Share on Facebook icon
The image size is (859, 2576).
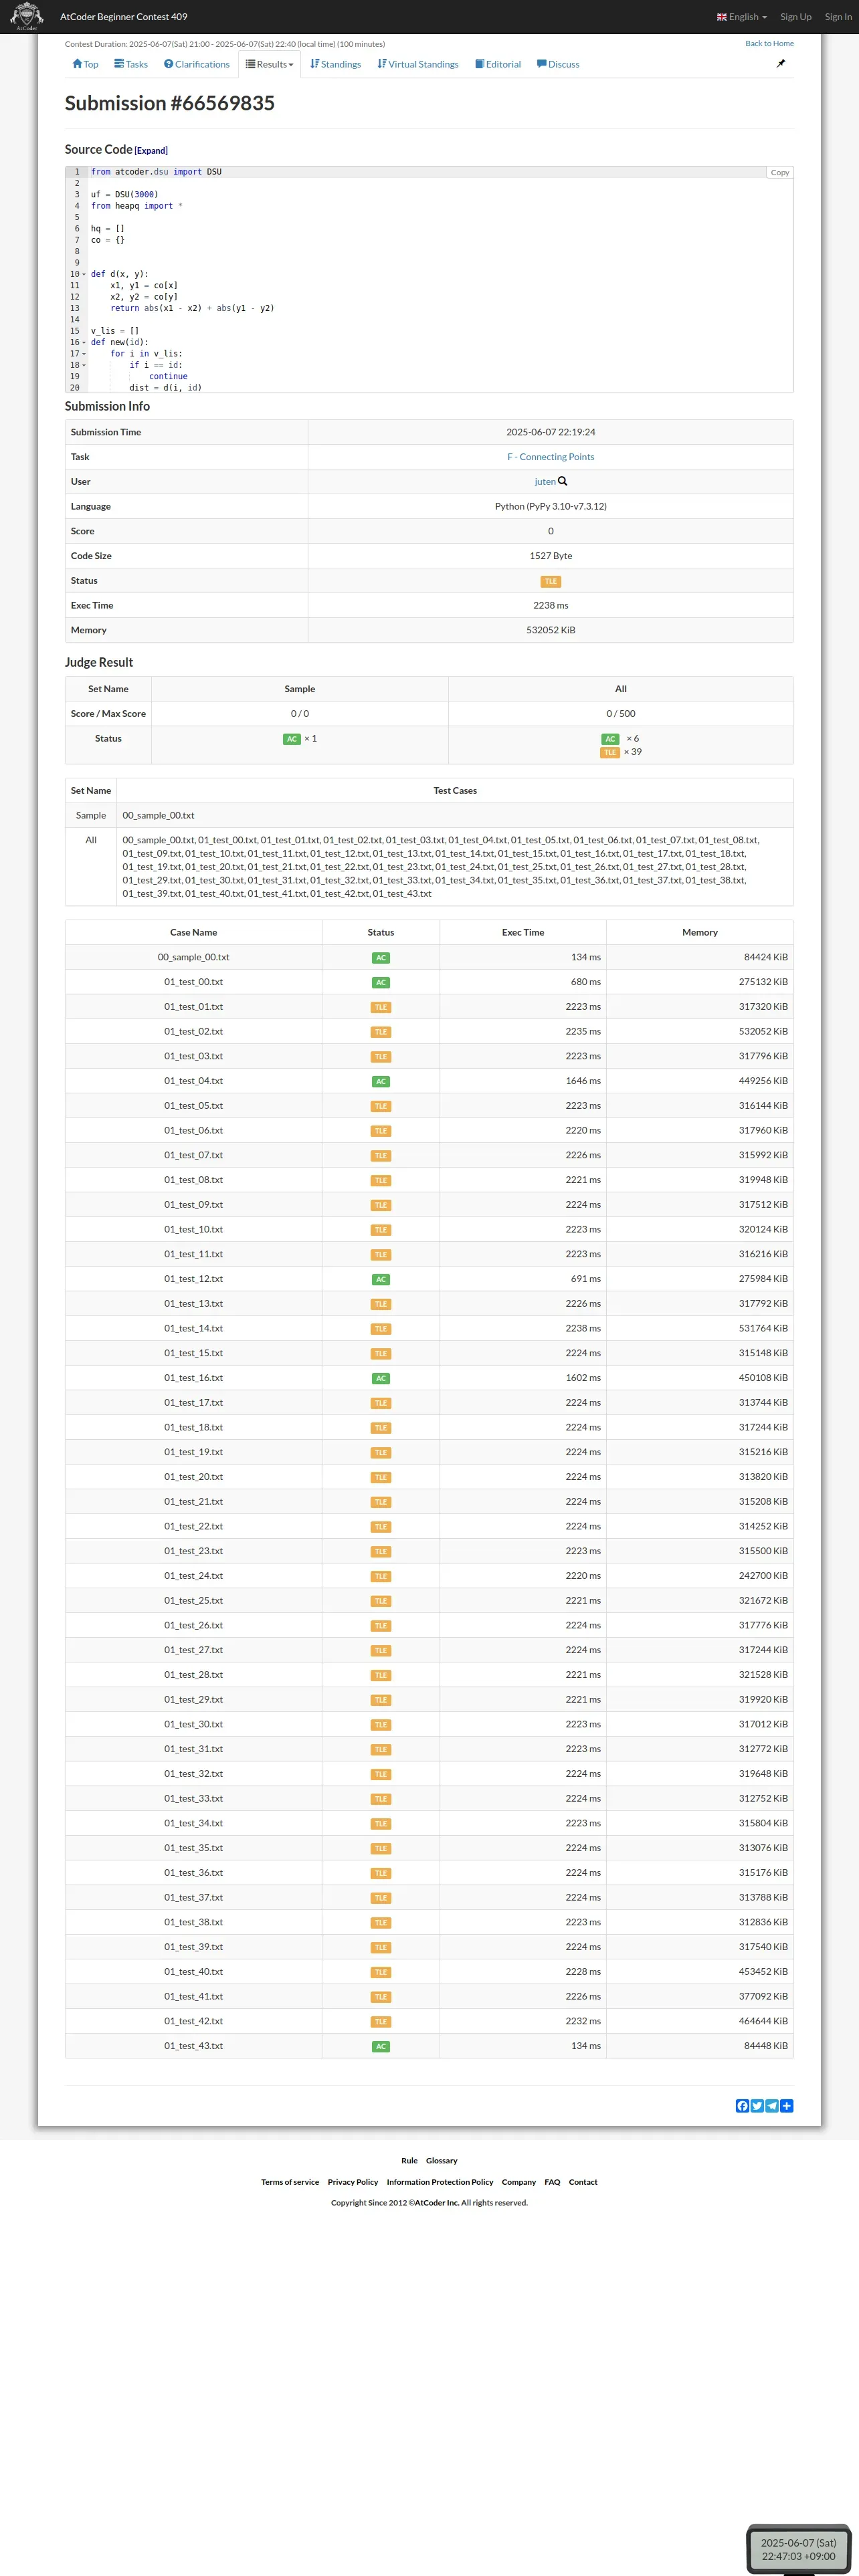(742, 2106)
